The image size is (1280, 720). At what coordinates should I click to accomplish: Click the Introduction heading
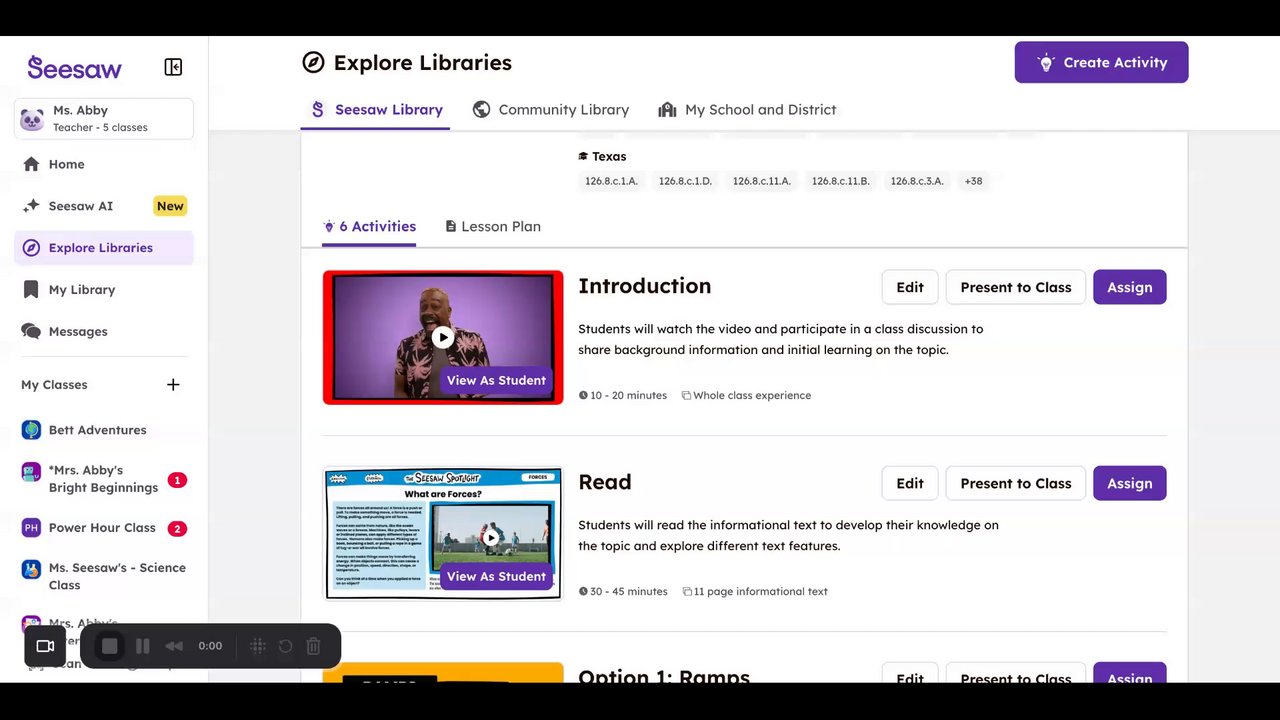click(645, 286)
